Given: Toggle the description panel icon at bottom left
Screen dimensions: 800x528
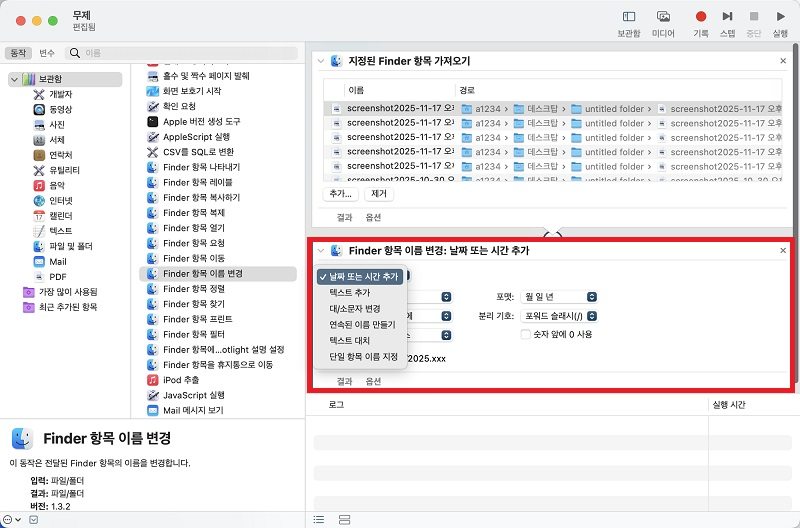Looking at the screenshot, I should pos(34,520).
